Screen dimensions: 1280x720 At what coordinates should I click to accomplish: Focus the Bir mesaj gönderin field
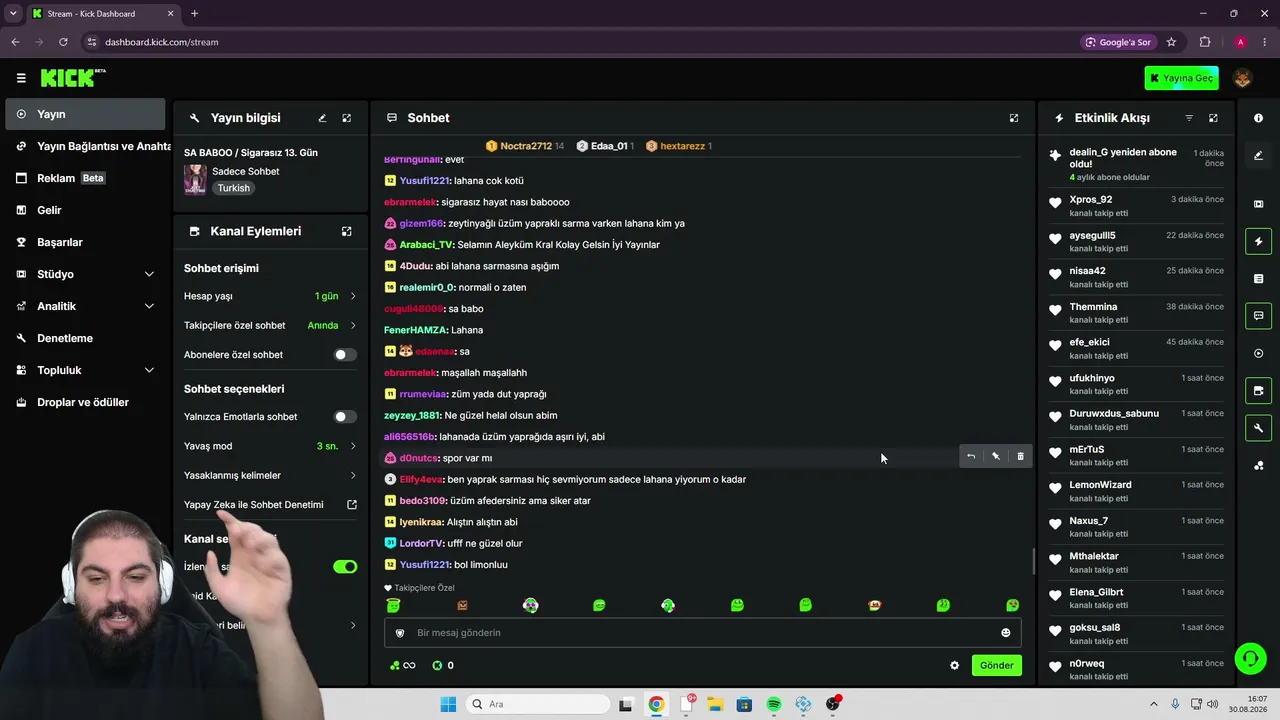(x=703, y=632)
